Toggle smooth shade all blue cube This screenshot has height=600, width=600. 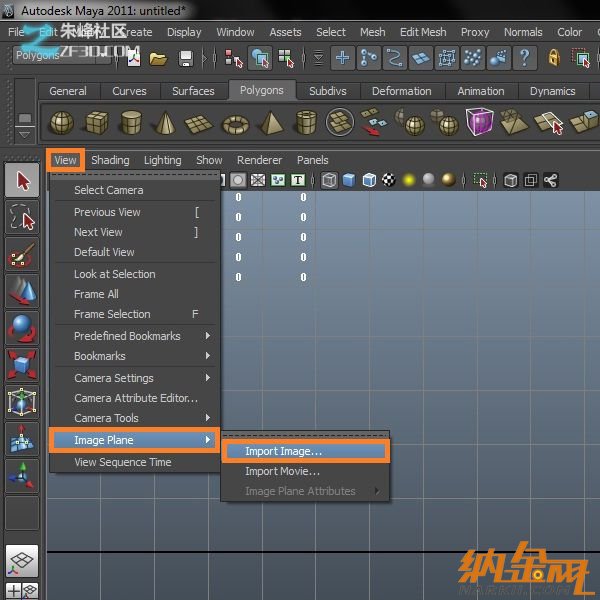tap(349, 180)
